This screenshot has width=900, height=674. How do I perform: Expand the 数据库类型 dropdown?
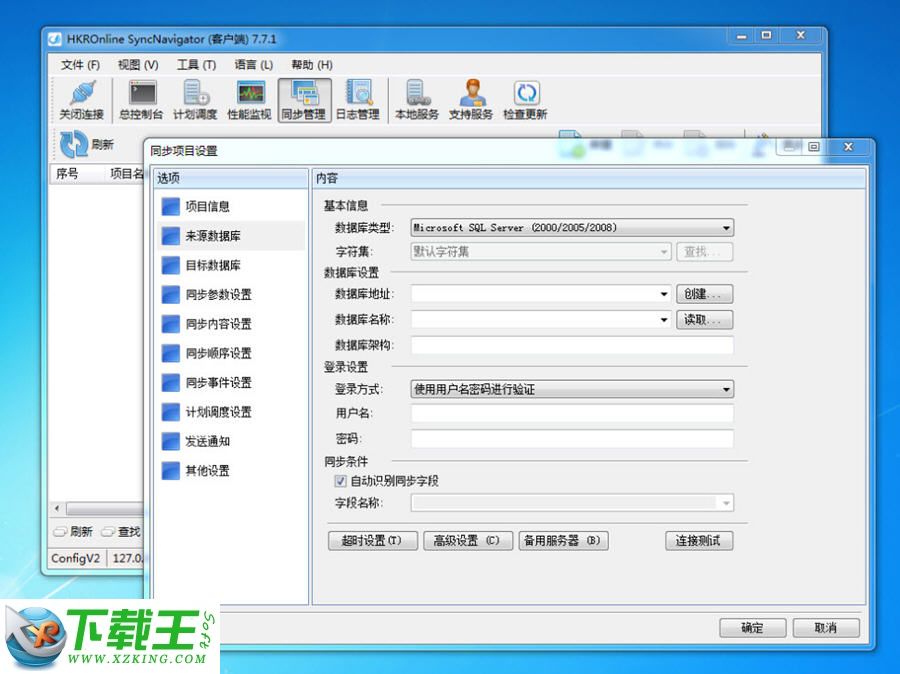(572, 228)
